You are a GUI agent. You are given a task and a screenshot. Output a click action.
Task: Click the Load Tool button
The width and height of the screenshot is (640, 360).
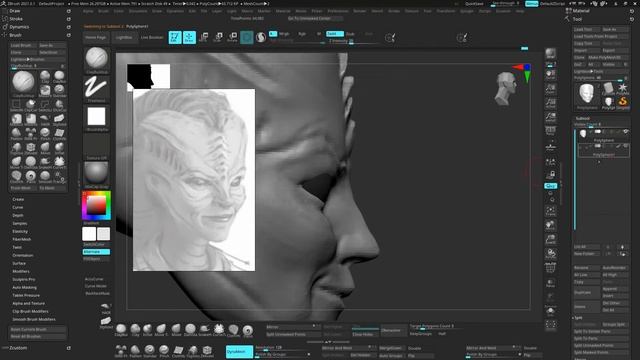point(586,29)
